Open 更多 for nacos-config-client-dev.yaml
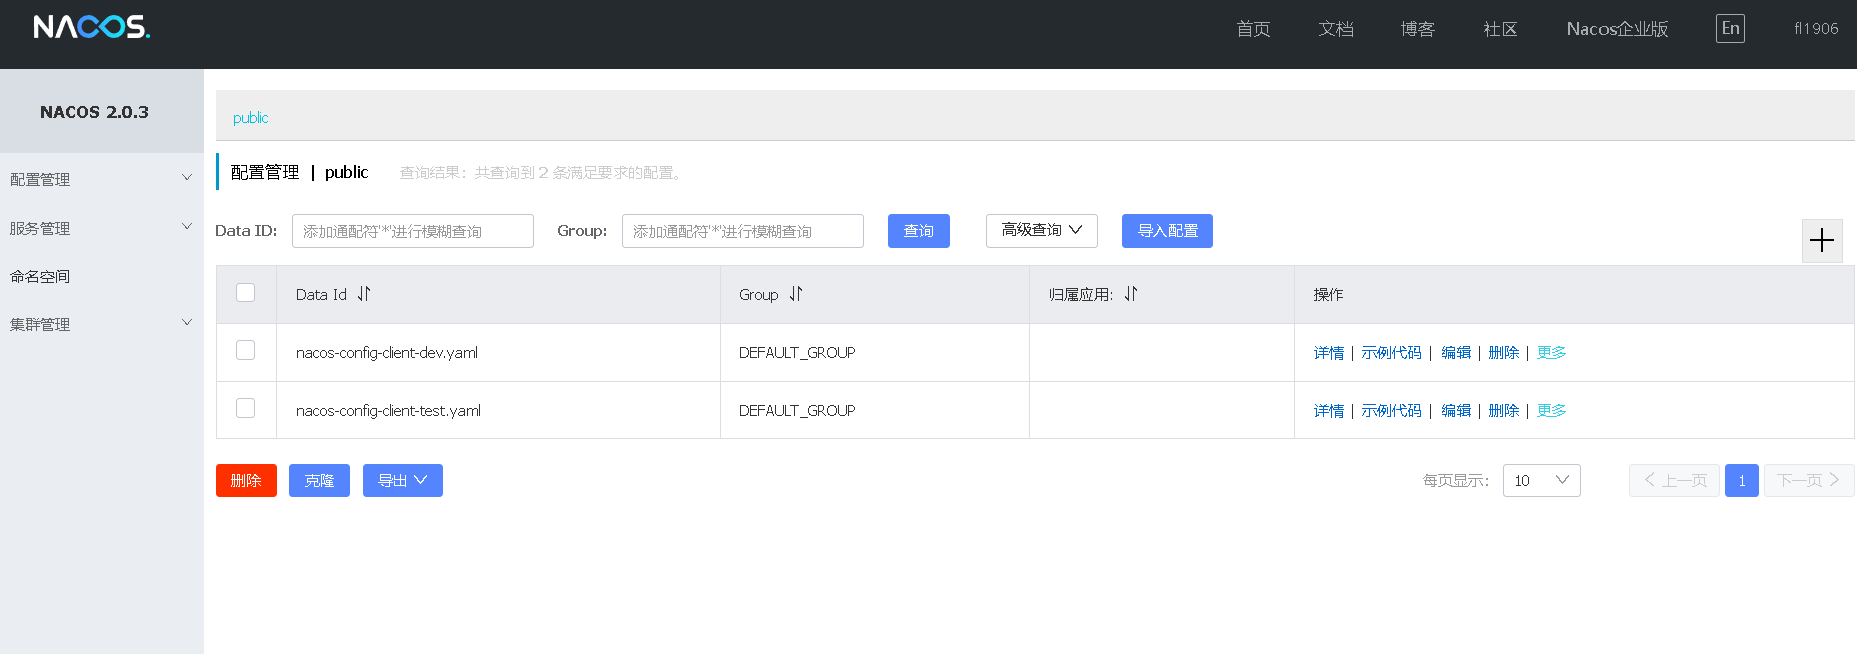The image size is (1857, 654). click(1551, 352)
